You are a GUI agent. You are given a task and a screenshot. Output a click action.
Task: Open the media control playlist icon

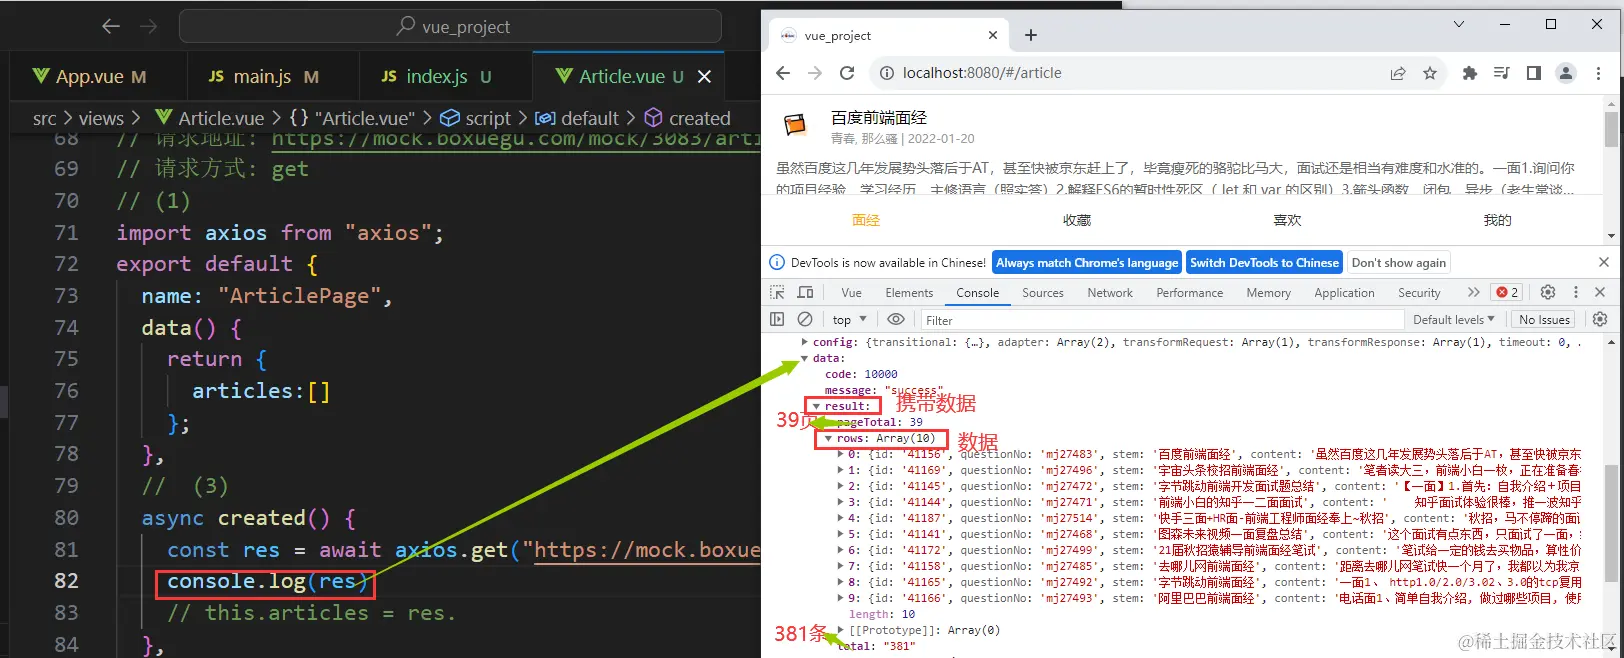[1501, 73]
